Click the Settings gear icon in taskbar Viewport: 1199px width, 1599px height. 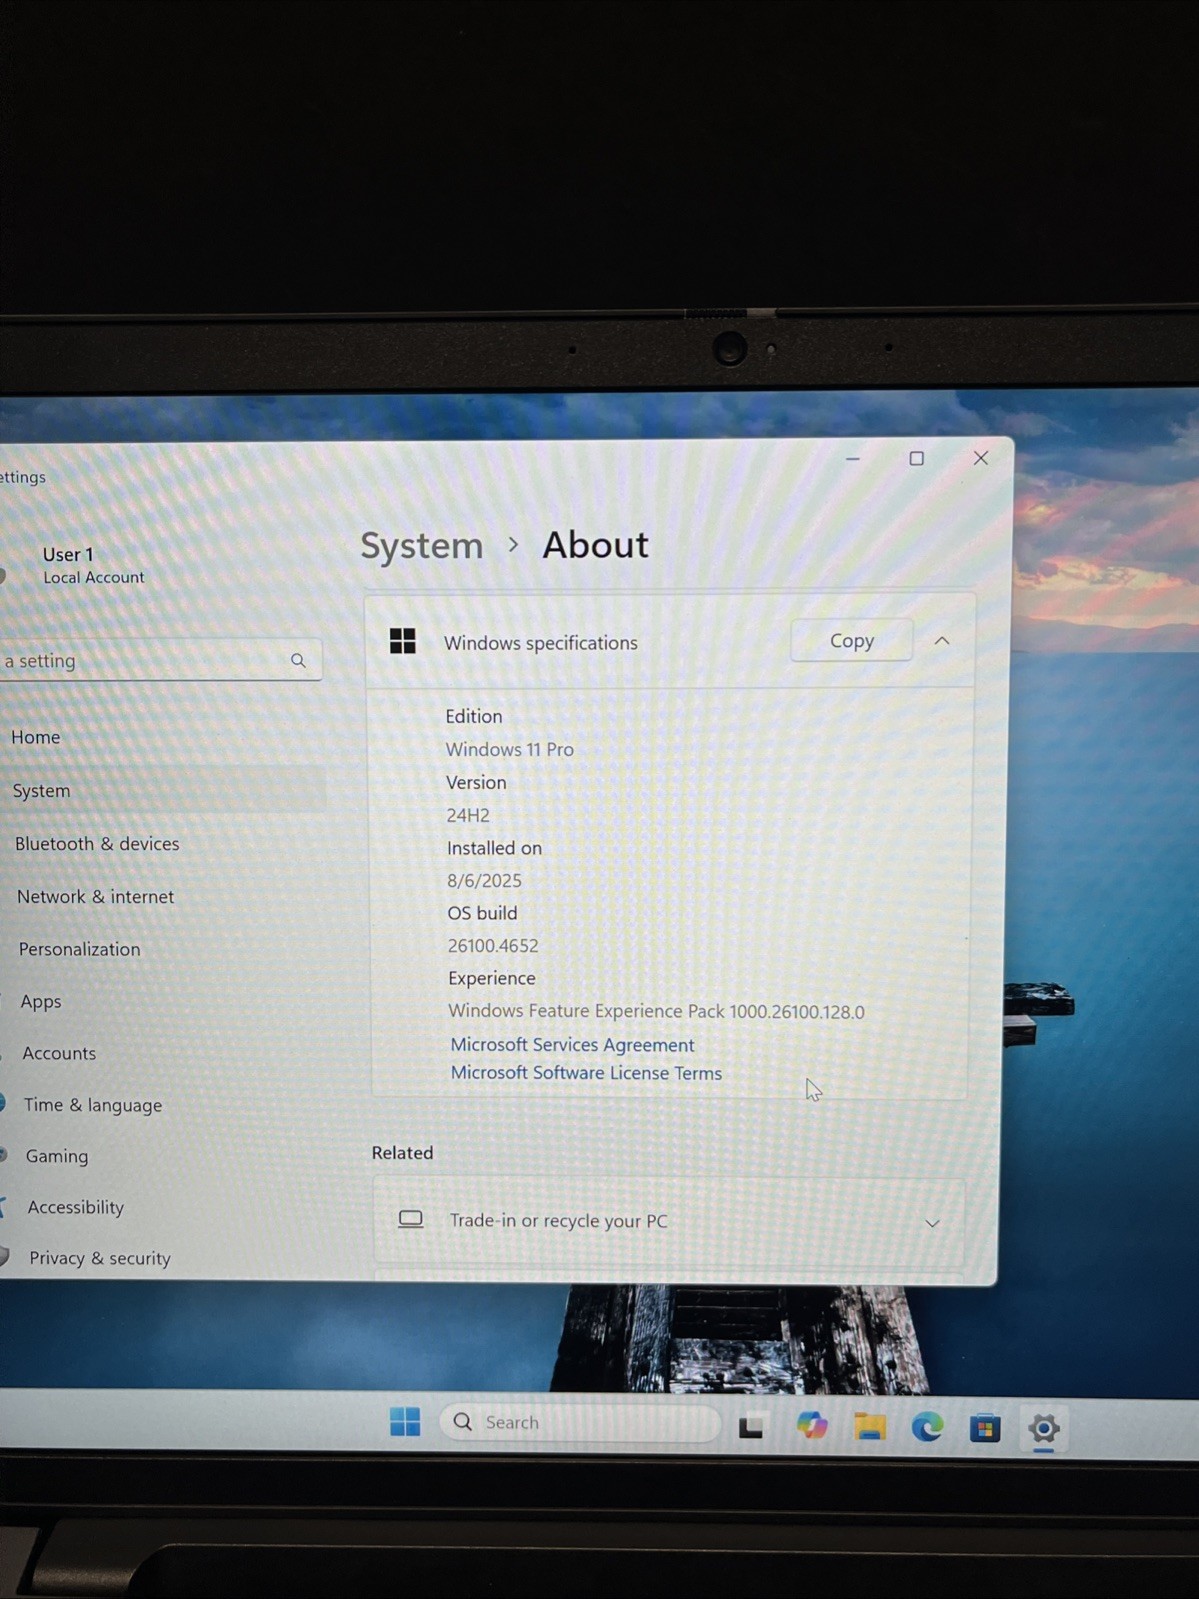point(1044,1428)
